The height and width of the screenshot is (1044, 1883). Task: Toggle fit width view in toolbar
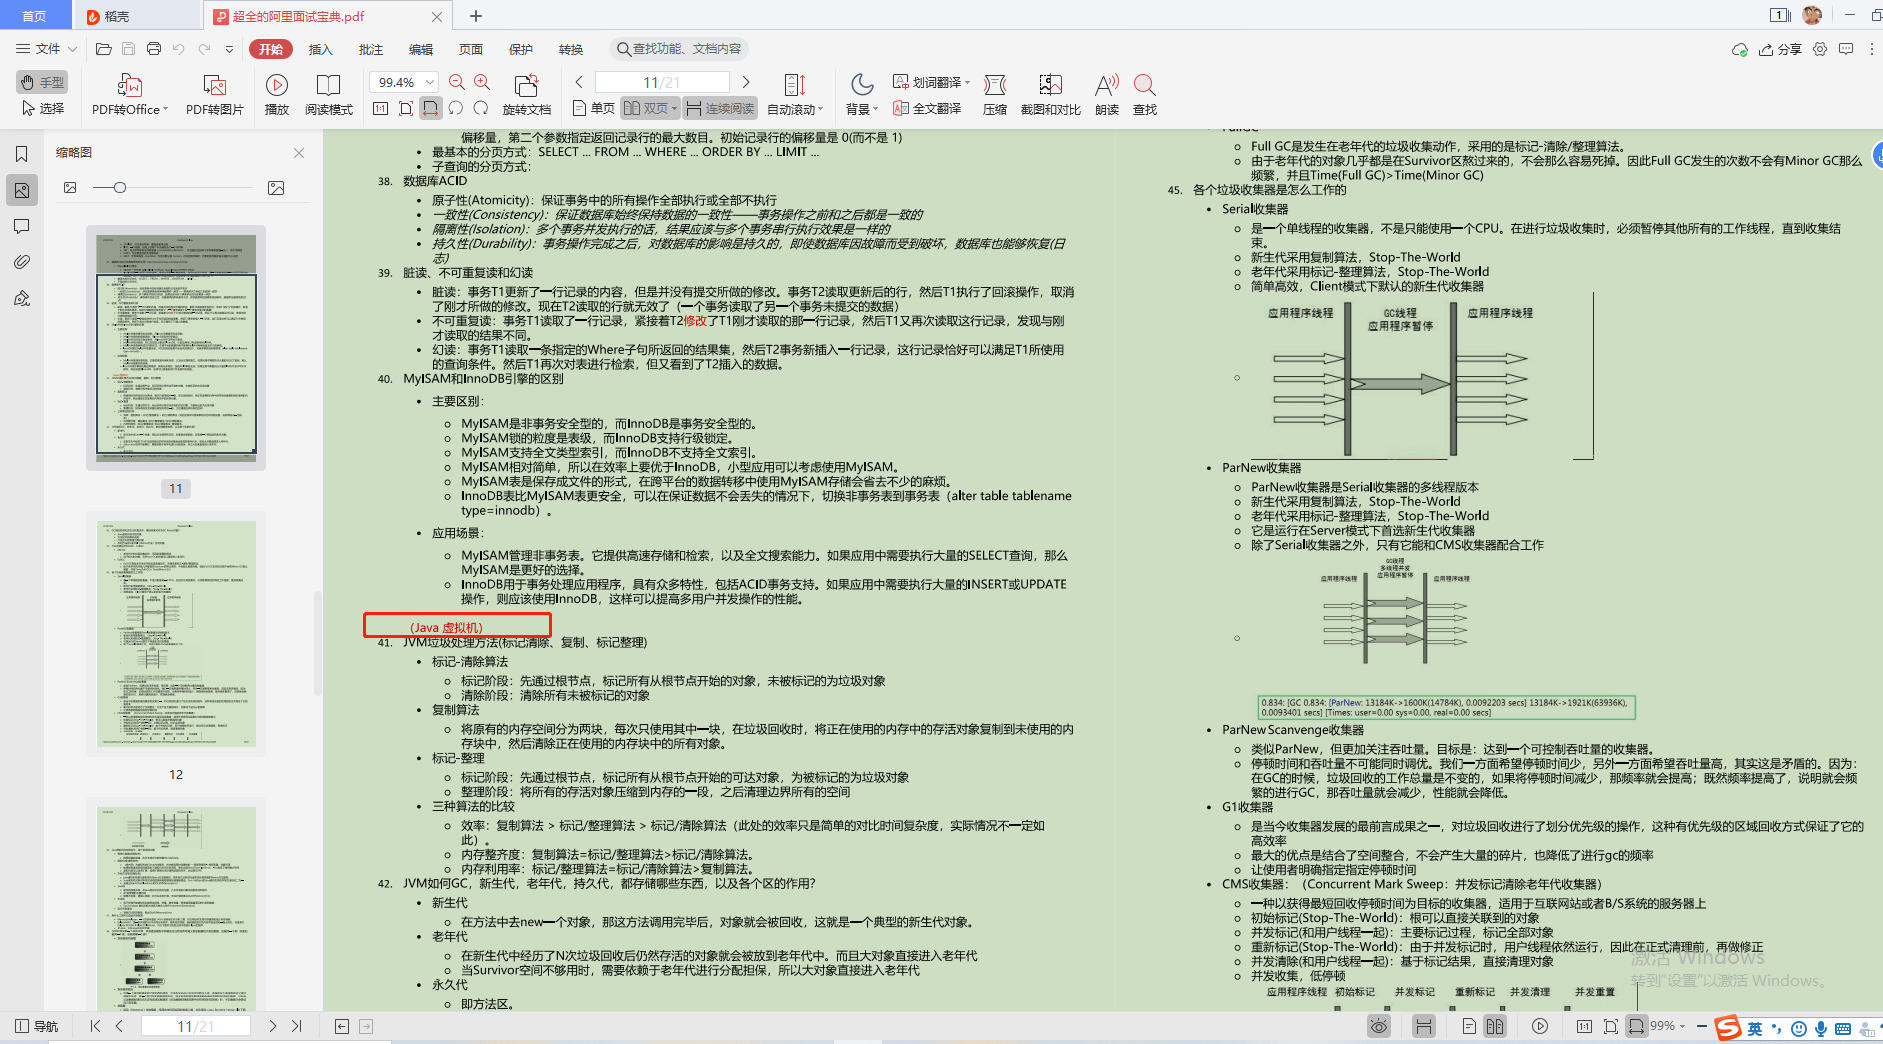click(431, 108)
